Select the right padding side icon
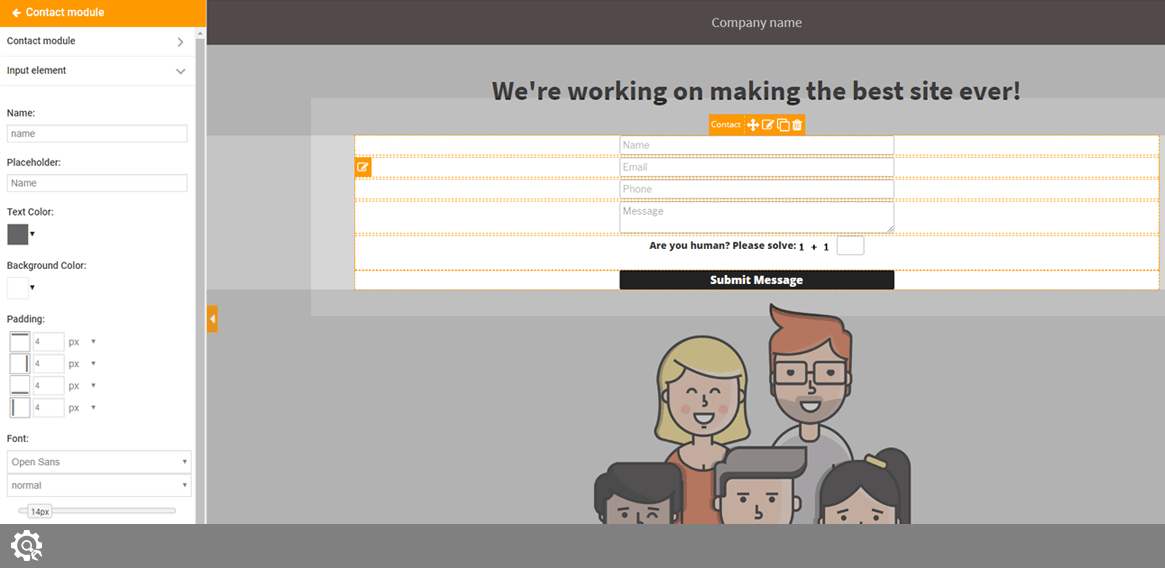 pyautogui.click(x=20, y=364)
